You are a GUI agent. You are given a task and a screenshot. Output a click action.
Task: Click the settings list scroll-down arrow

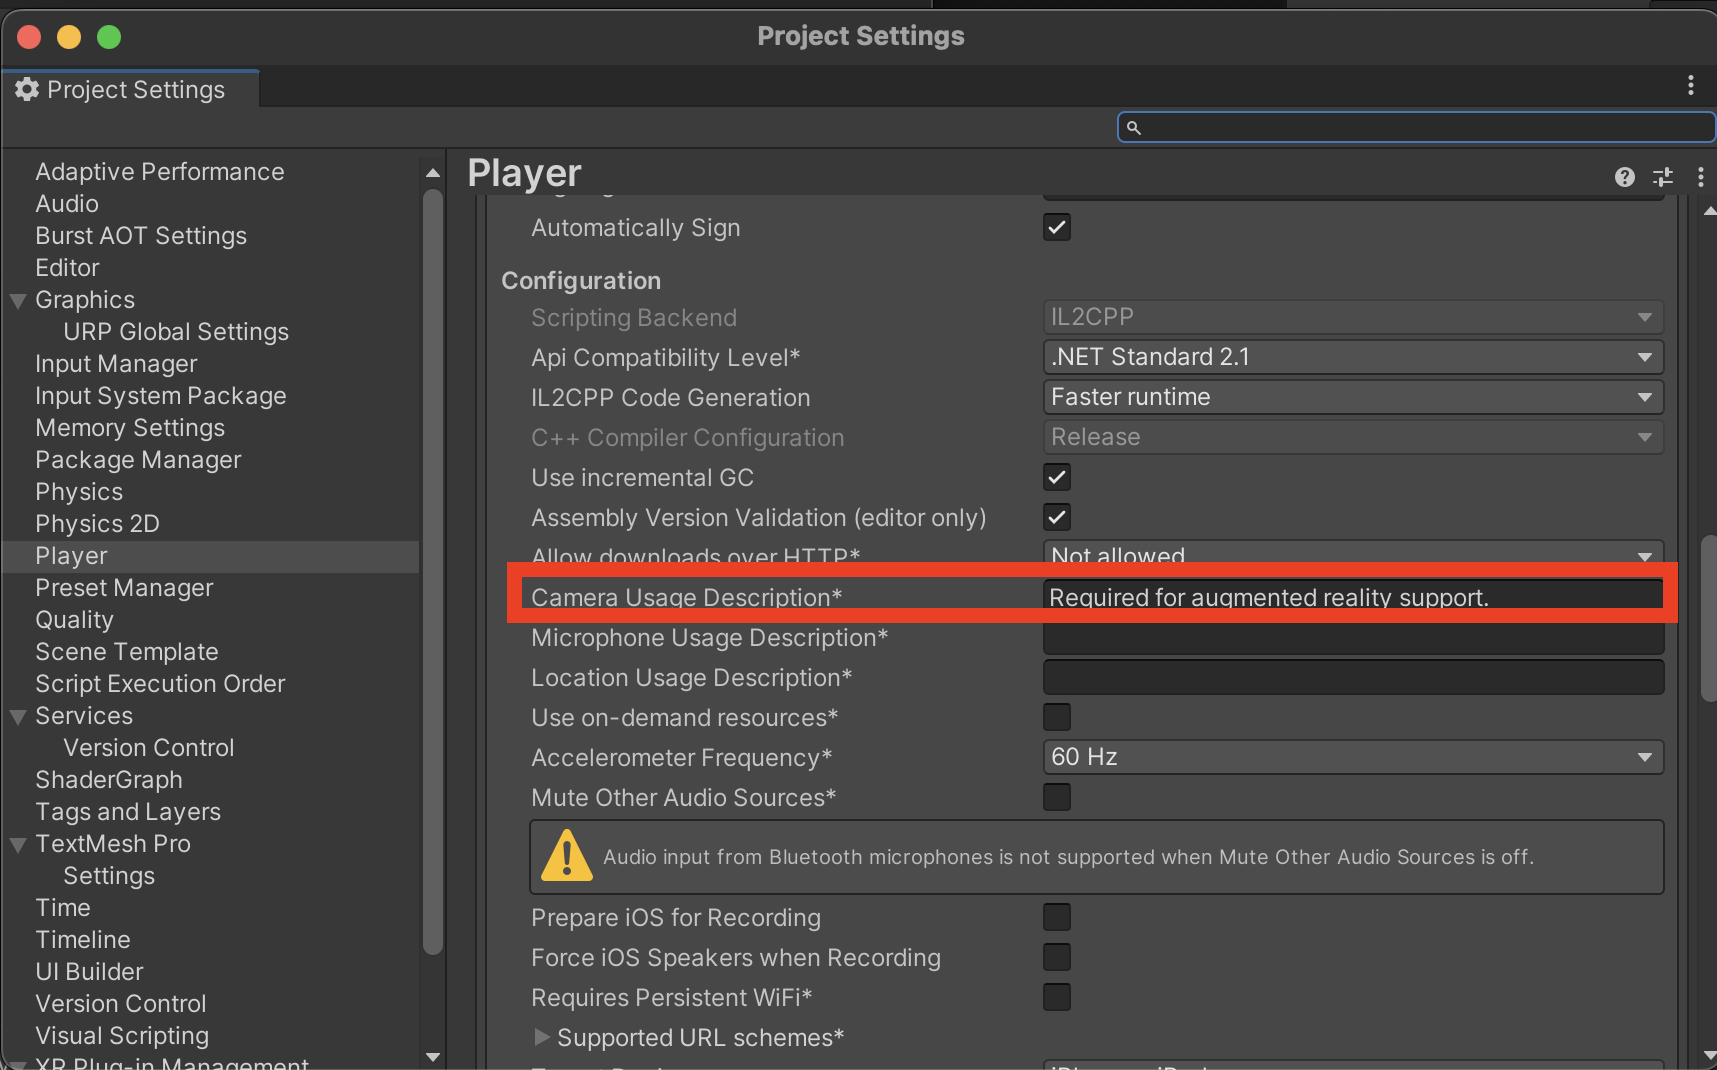coord(433,1056)
